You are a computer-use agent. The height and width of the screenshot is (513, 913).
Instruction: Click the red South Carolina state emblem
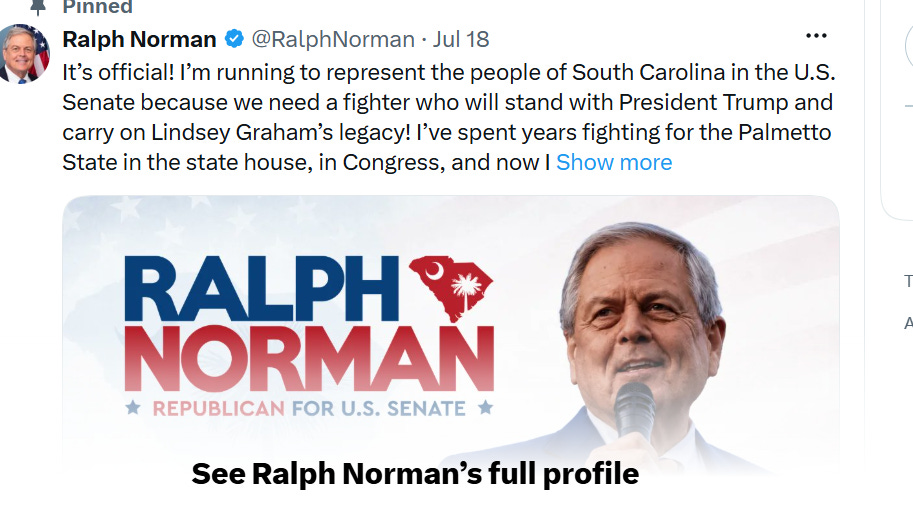[451, 287]
